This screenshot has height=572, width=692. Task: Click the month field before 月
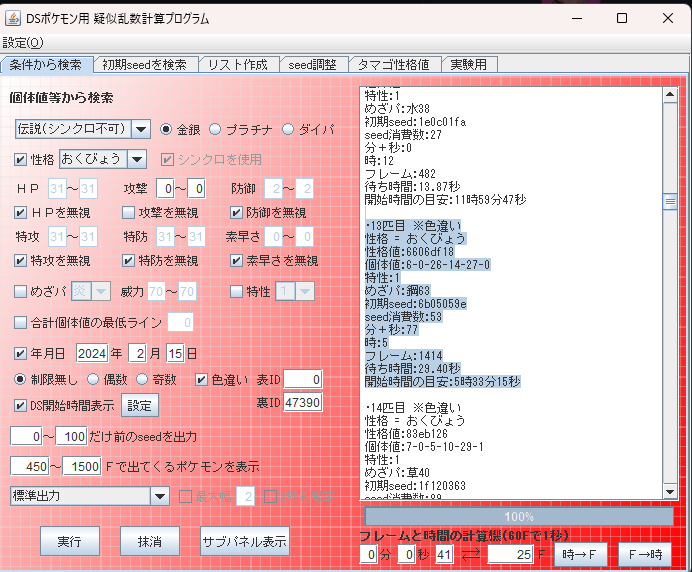137,354
